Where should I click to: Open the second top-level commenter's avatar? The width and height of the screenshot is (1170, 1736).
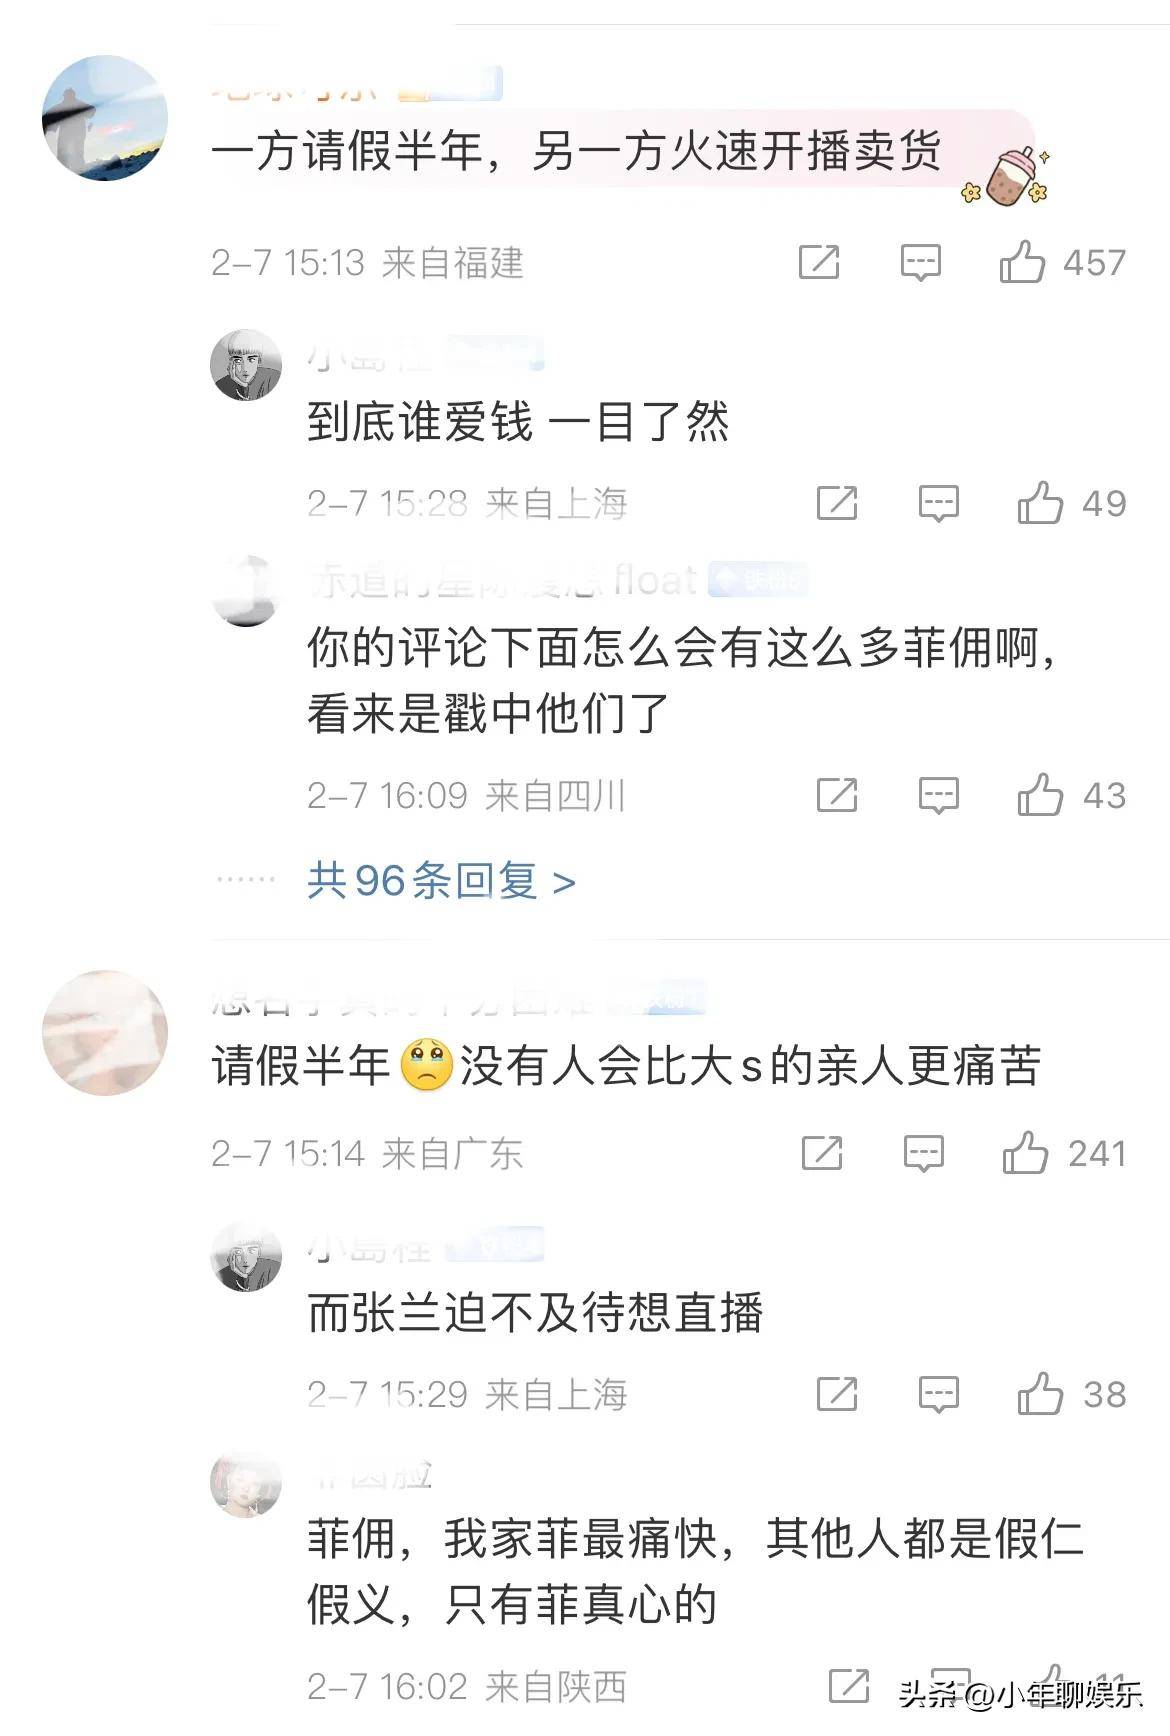[105, 1033]
